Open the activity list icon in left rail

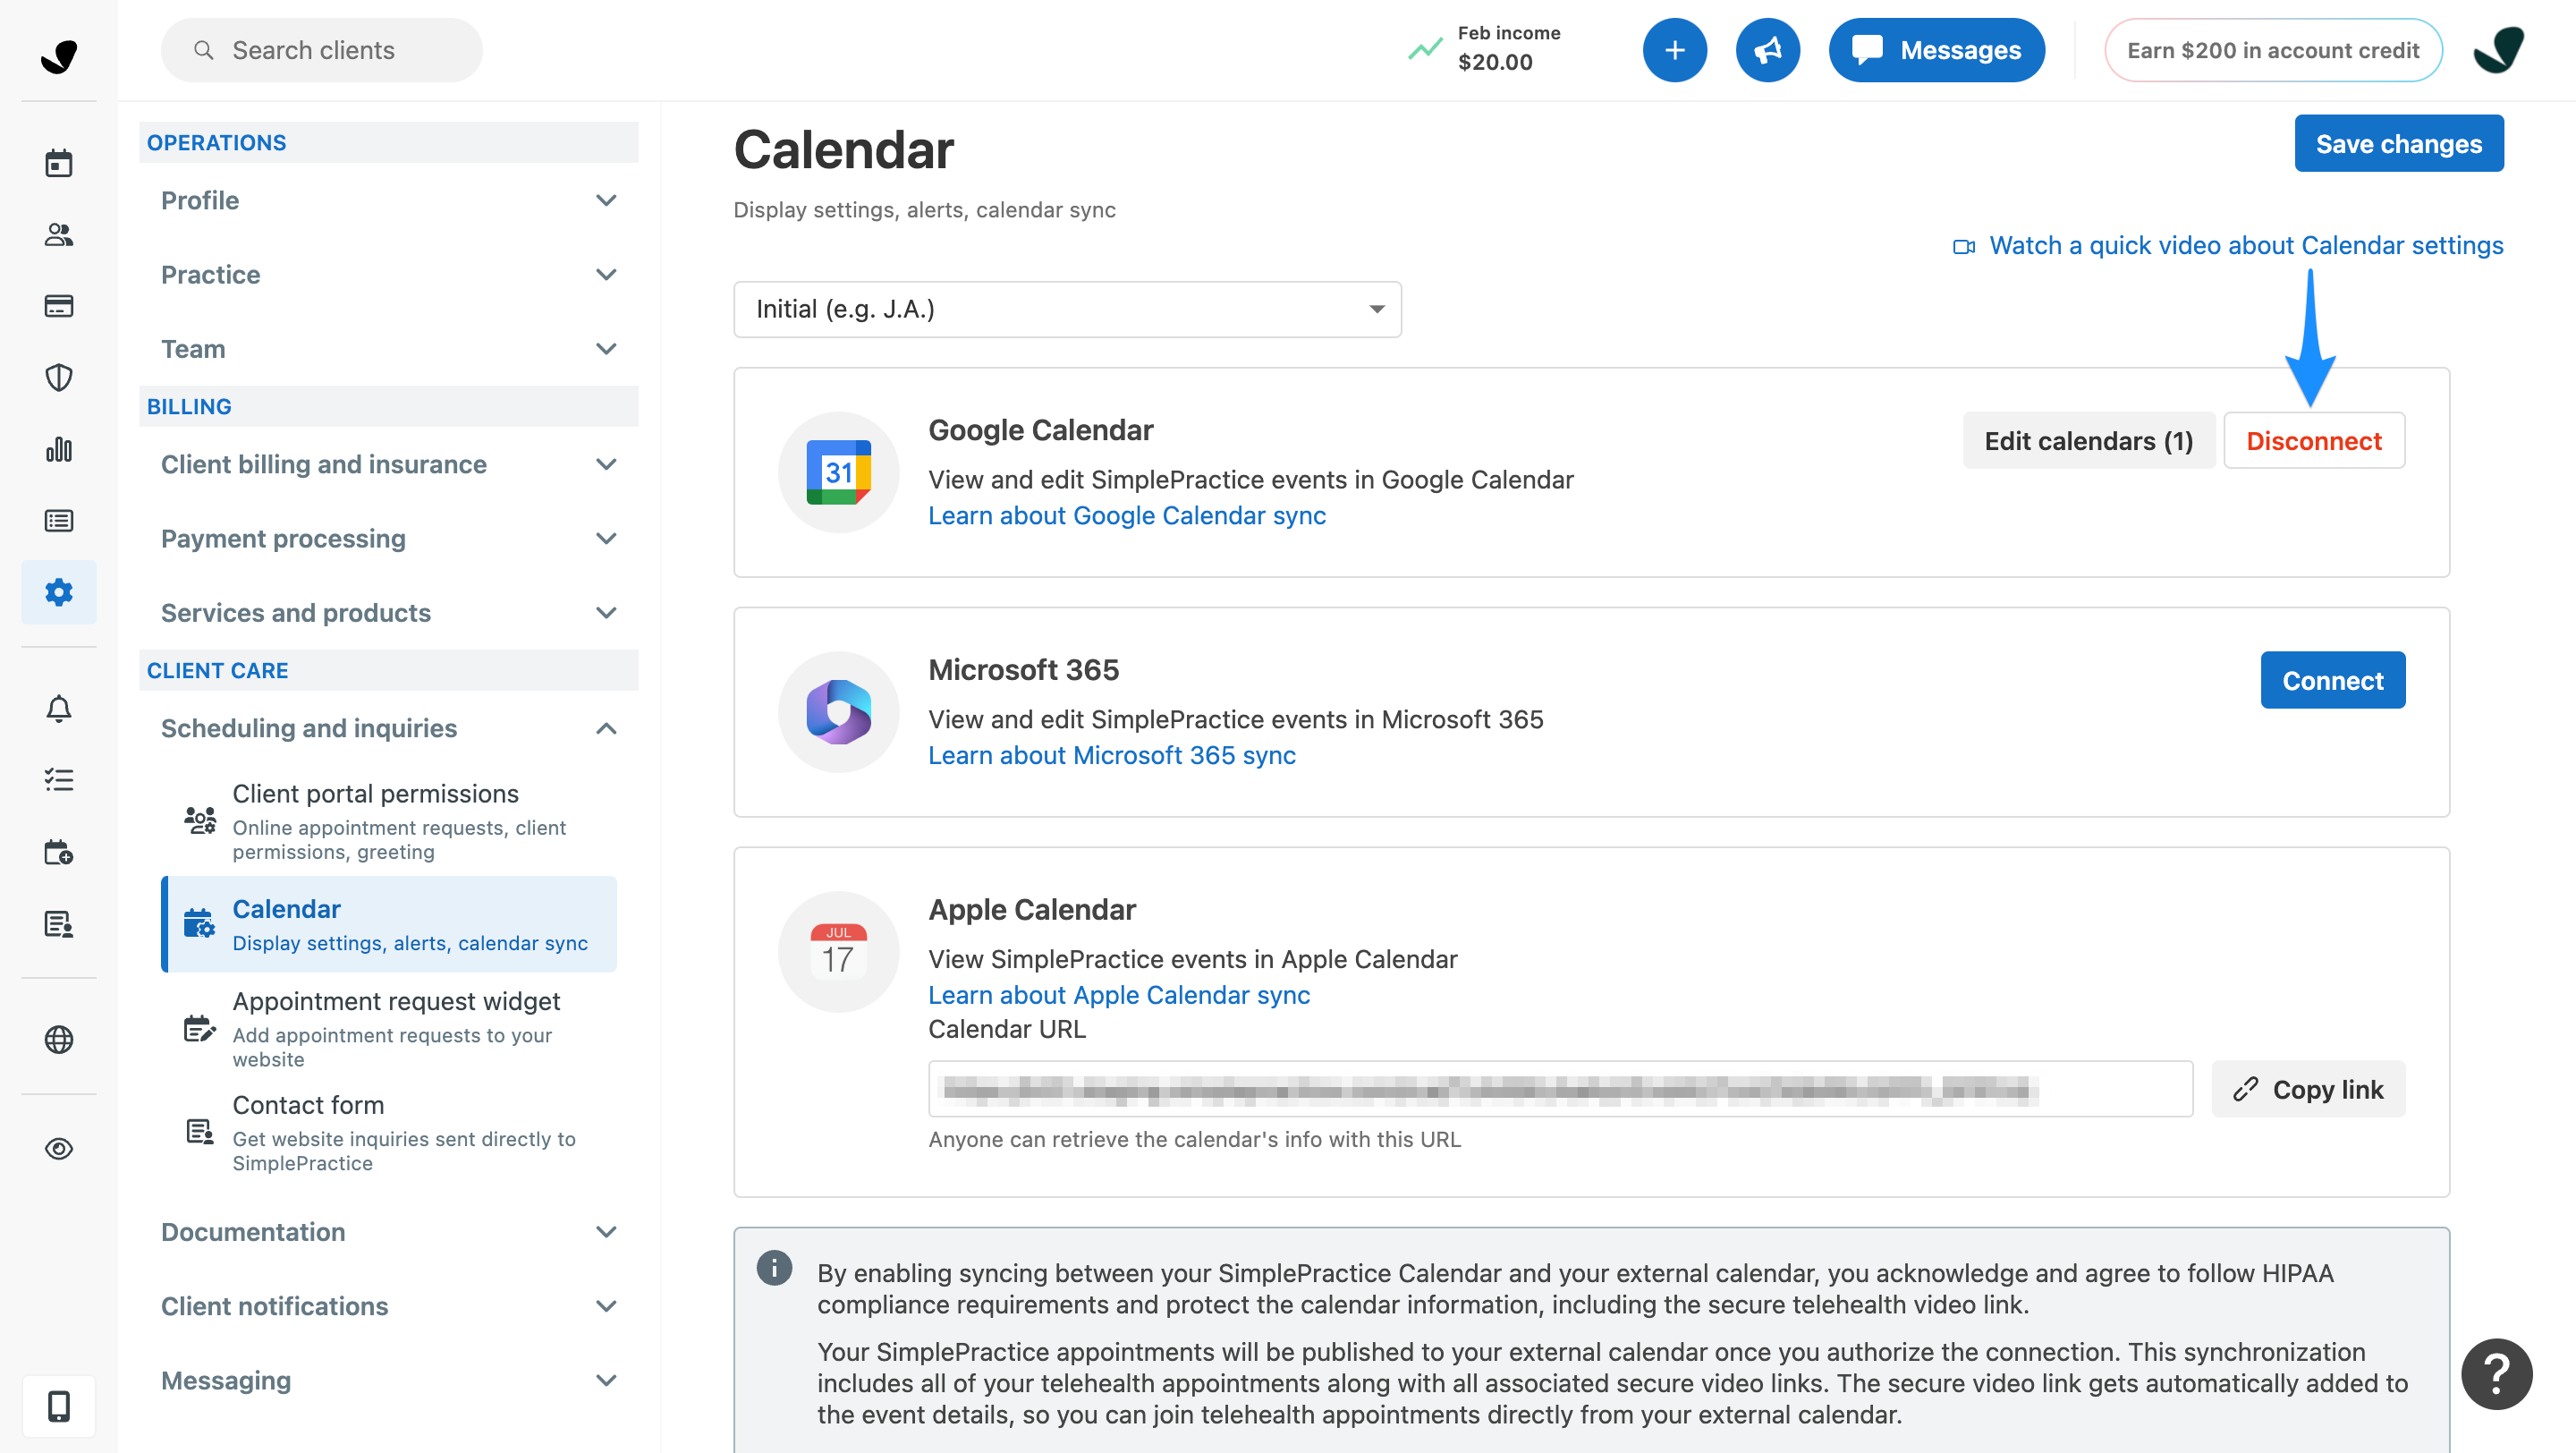59,521
